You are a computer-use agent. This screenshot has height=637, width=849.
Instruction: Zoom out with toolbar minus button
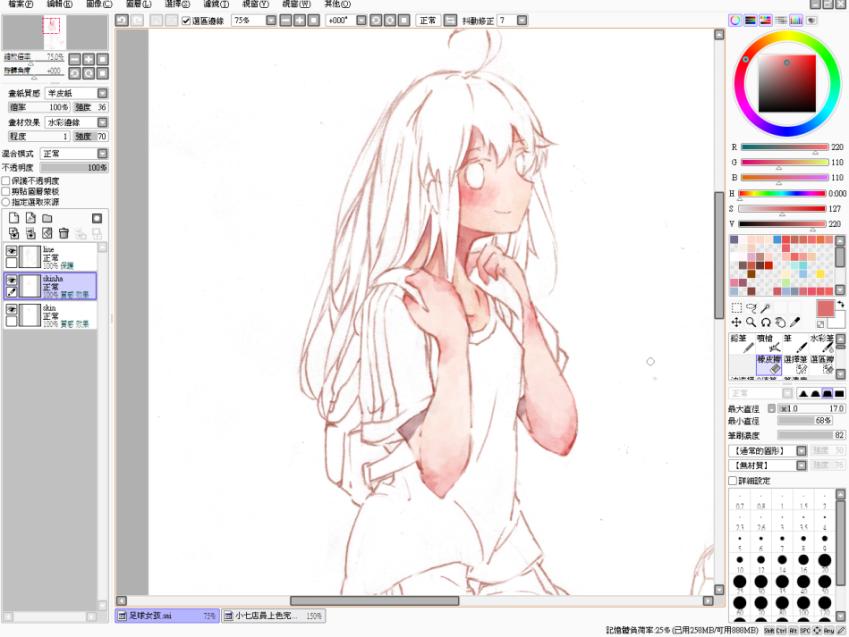pos(285,21)
